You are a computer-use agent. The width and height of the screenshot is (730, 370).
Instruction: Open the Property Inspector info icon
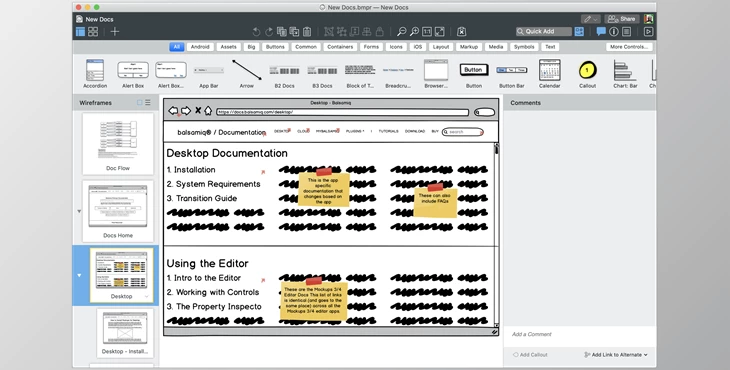(x=614, y=32)
